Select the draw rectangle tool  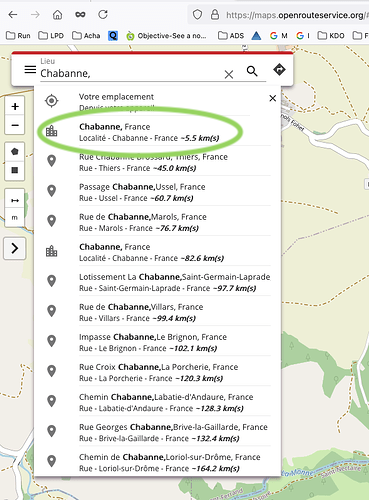click(15, 170)
